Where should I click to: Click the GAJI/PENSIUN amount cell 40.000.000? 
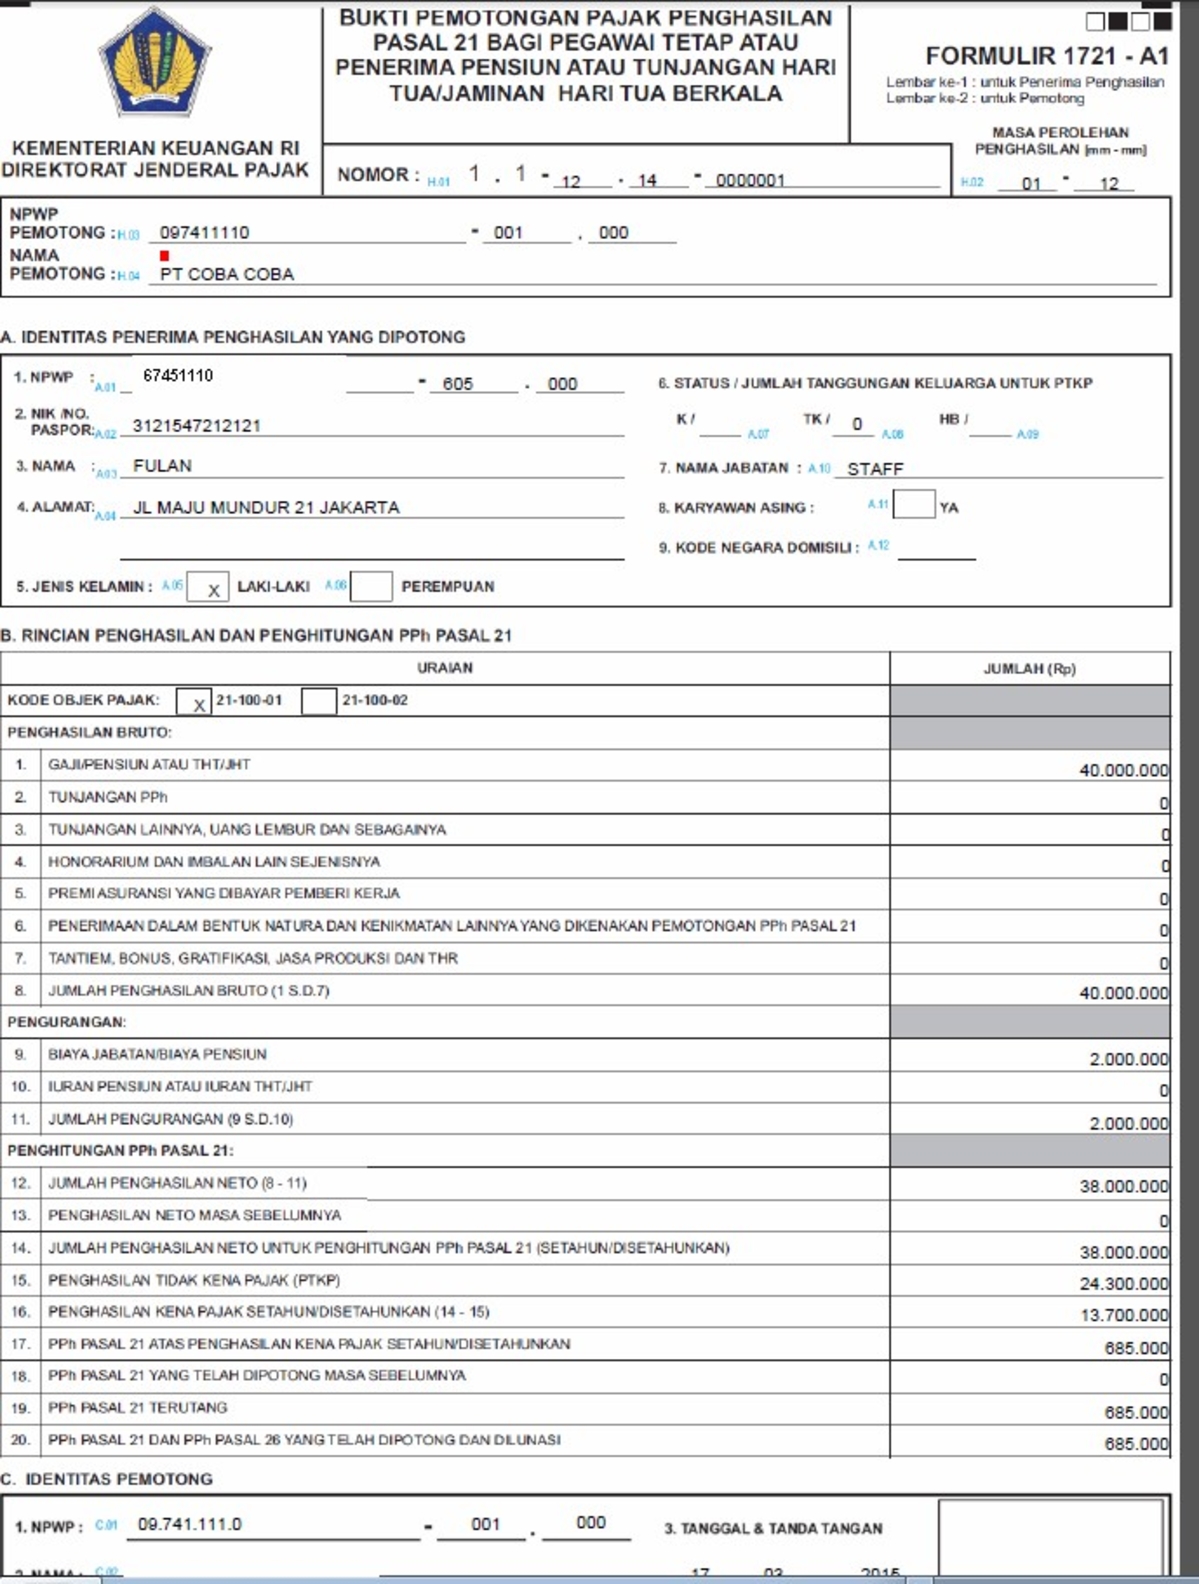[1030, 769]
